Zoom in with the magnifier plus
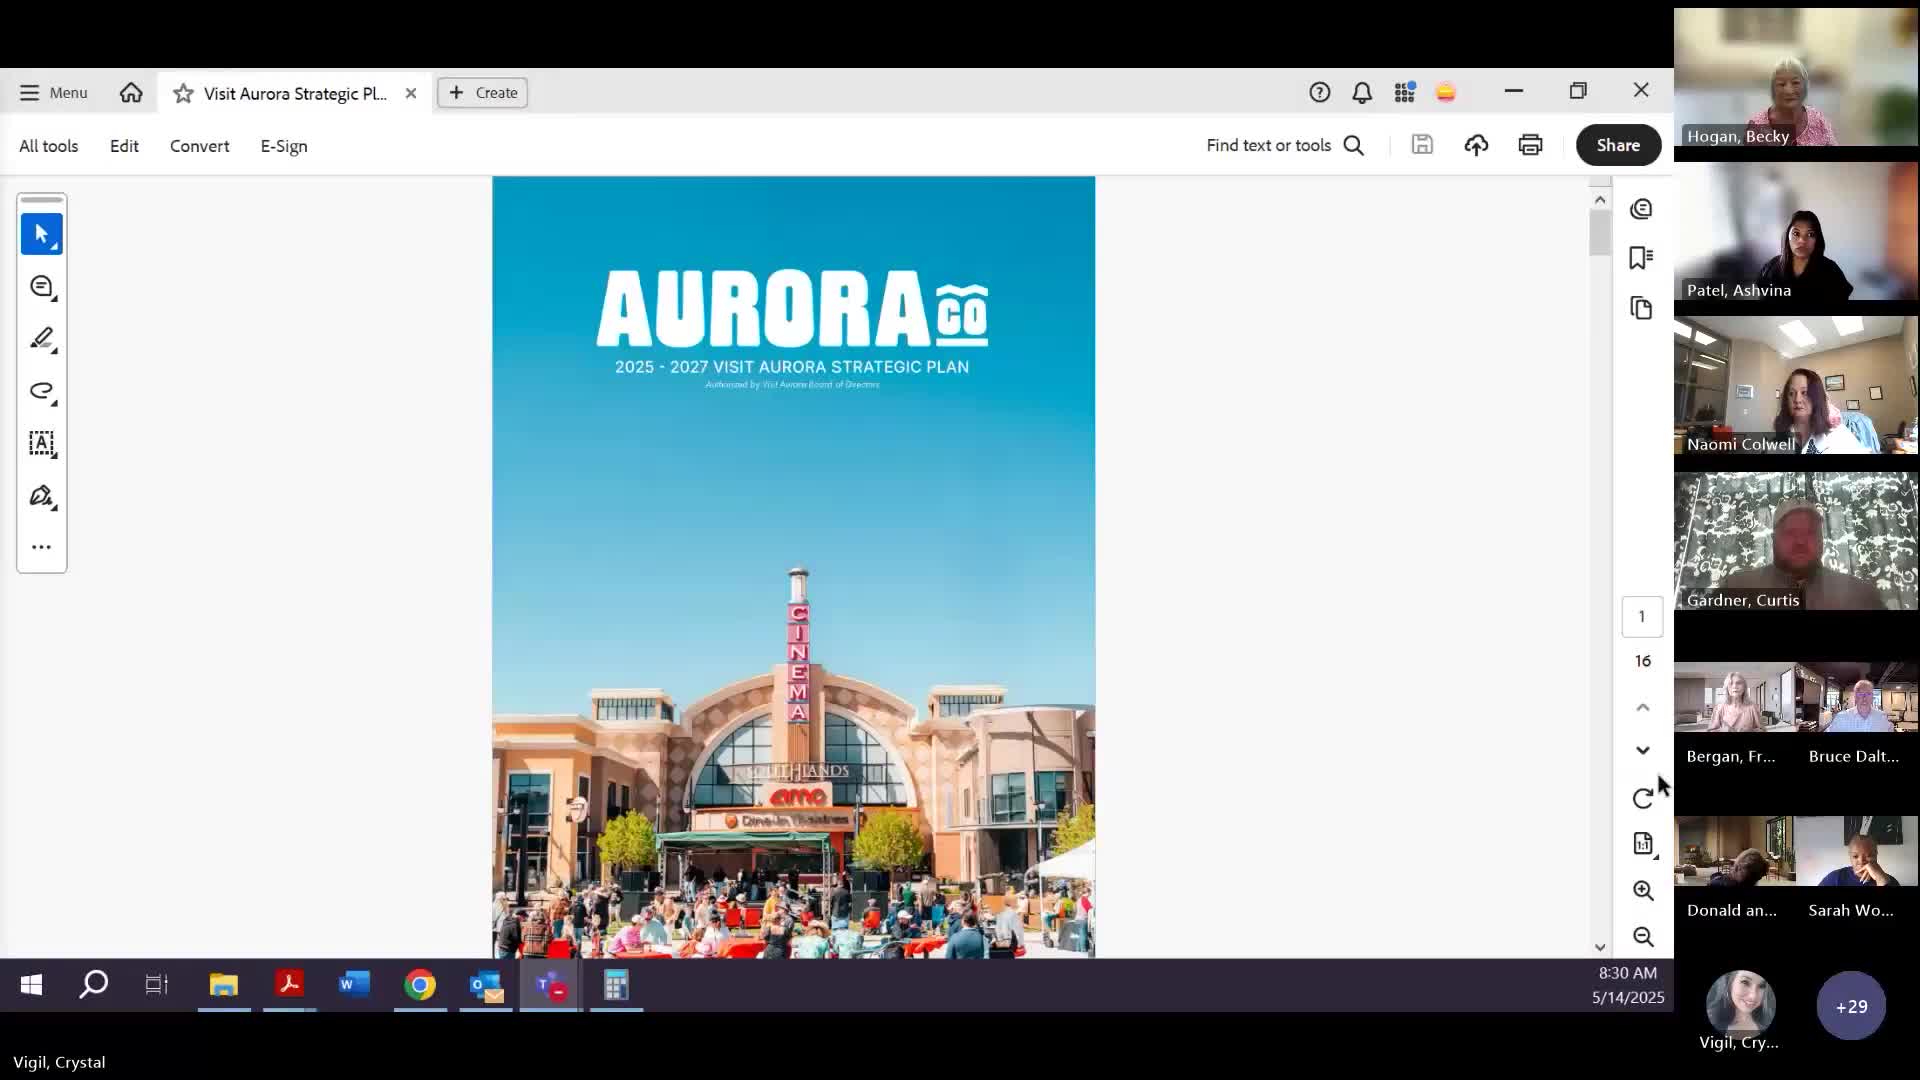Image resolution: width=1920 pixels, height=1080 pixels. pos(1642,890)
